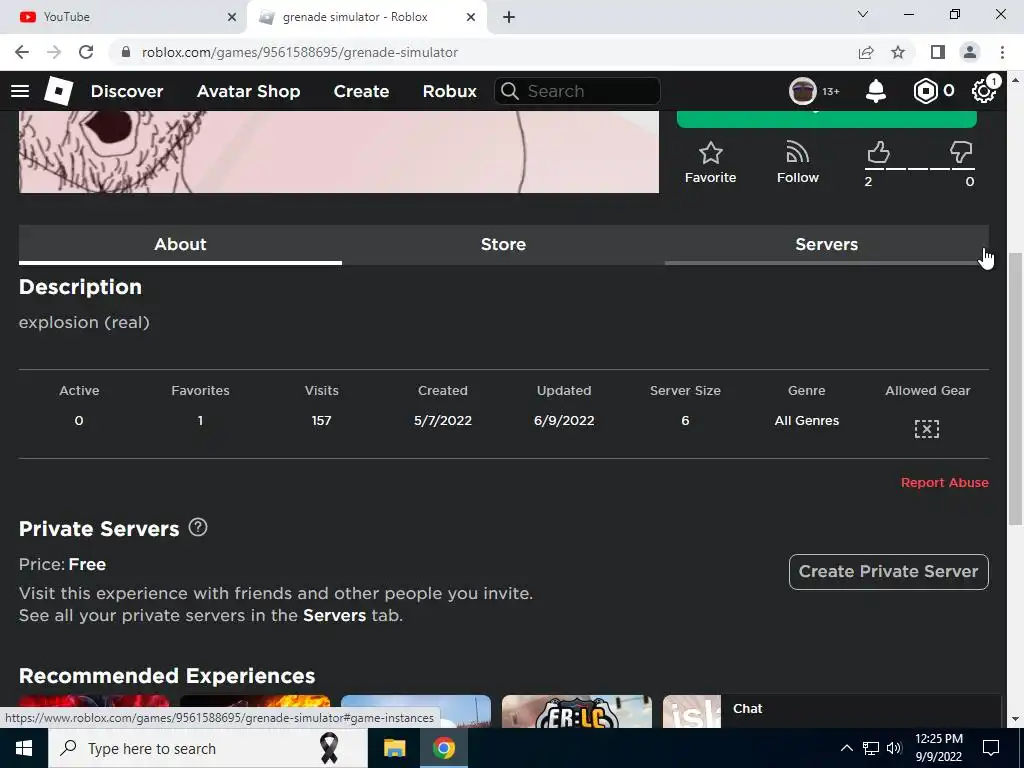The width and height of the screenshot is (1024, 768).
Task: Click the green Play button
Action: pos(826,119)
